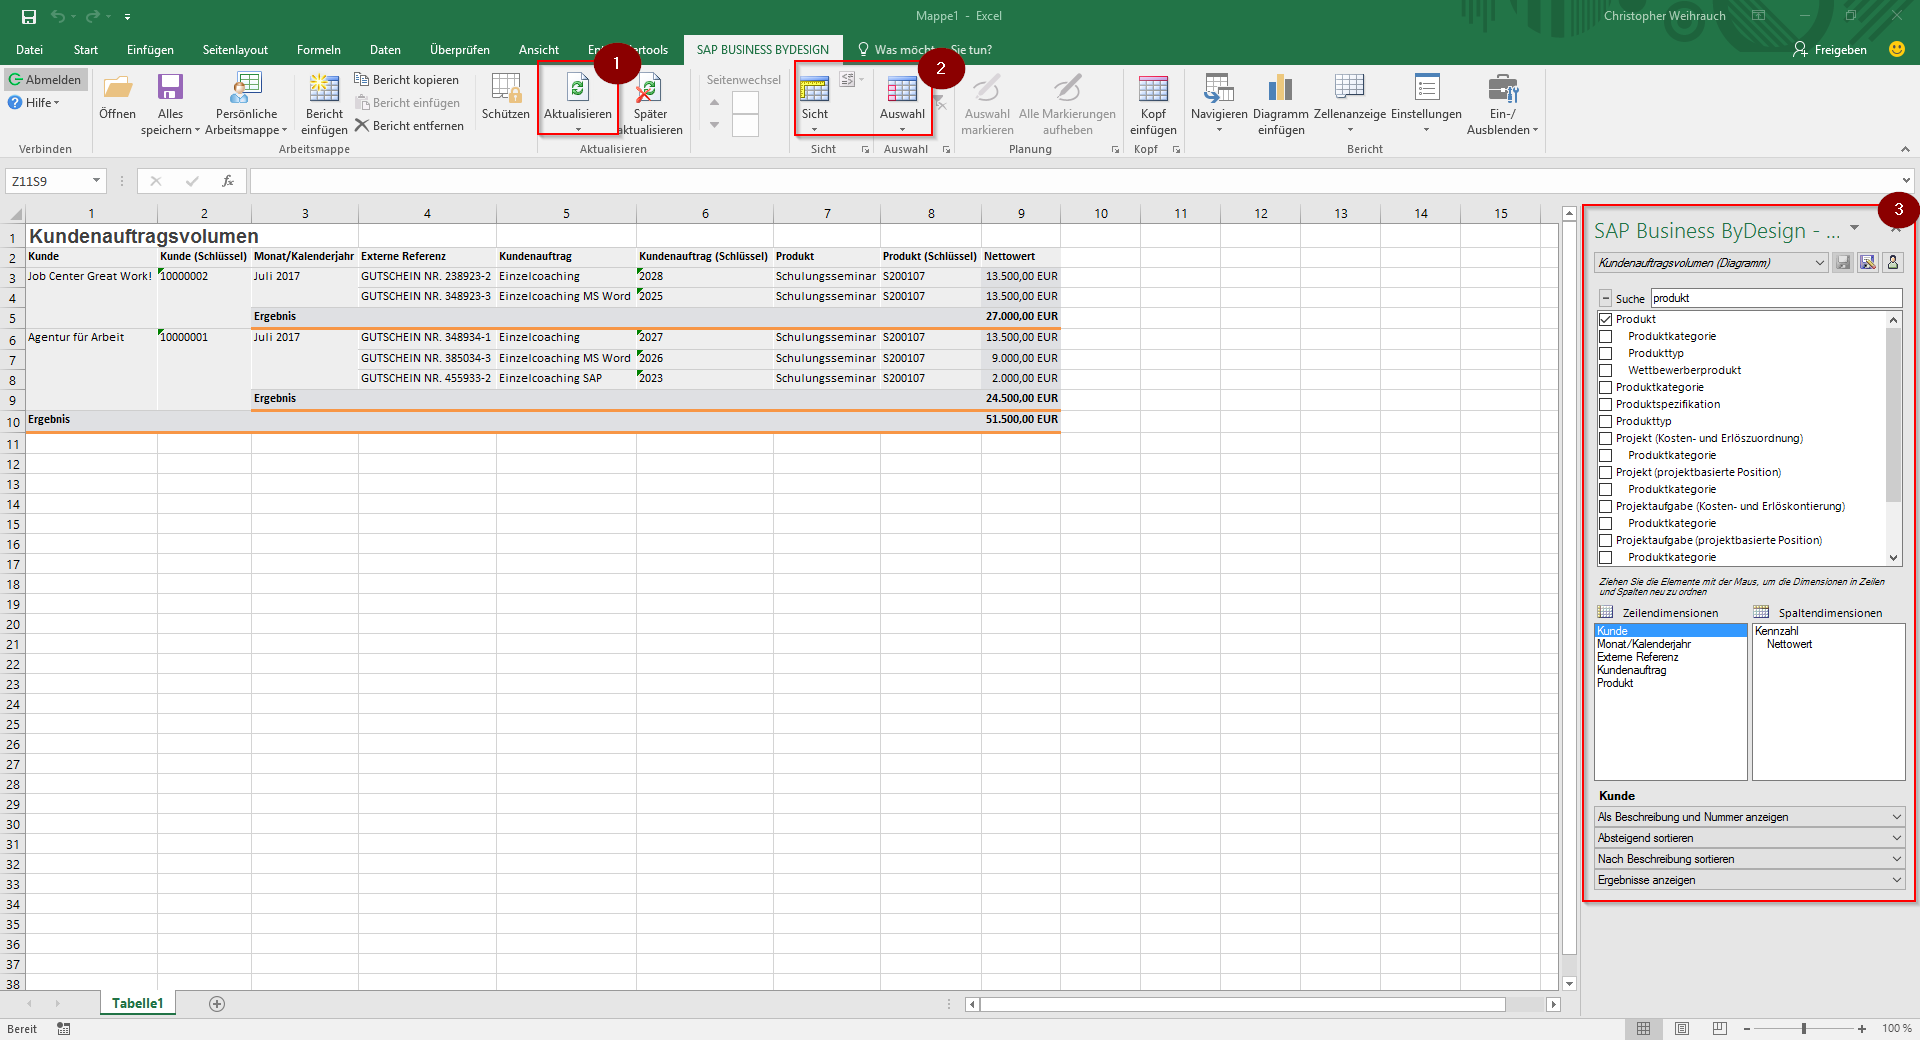Open the Hilfe help menu

click(x=34, y=103)
